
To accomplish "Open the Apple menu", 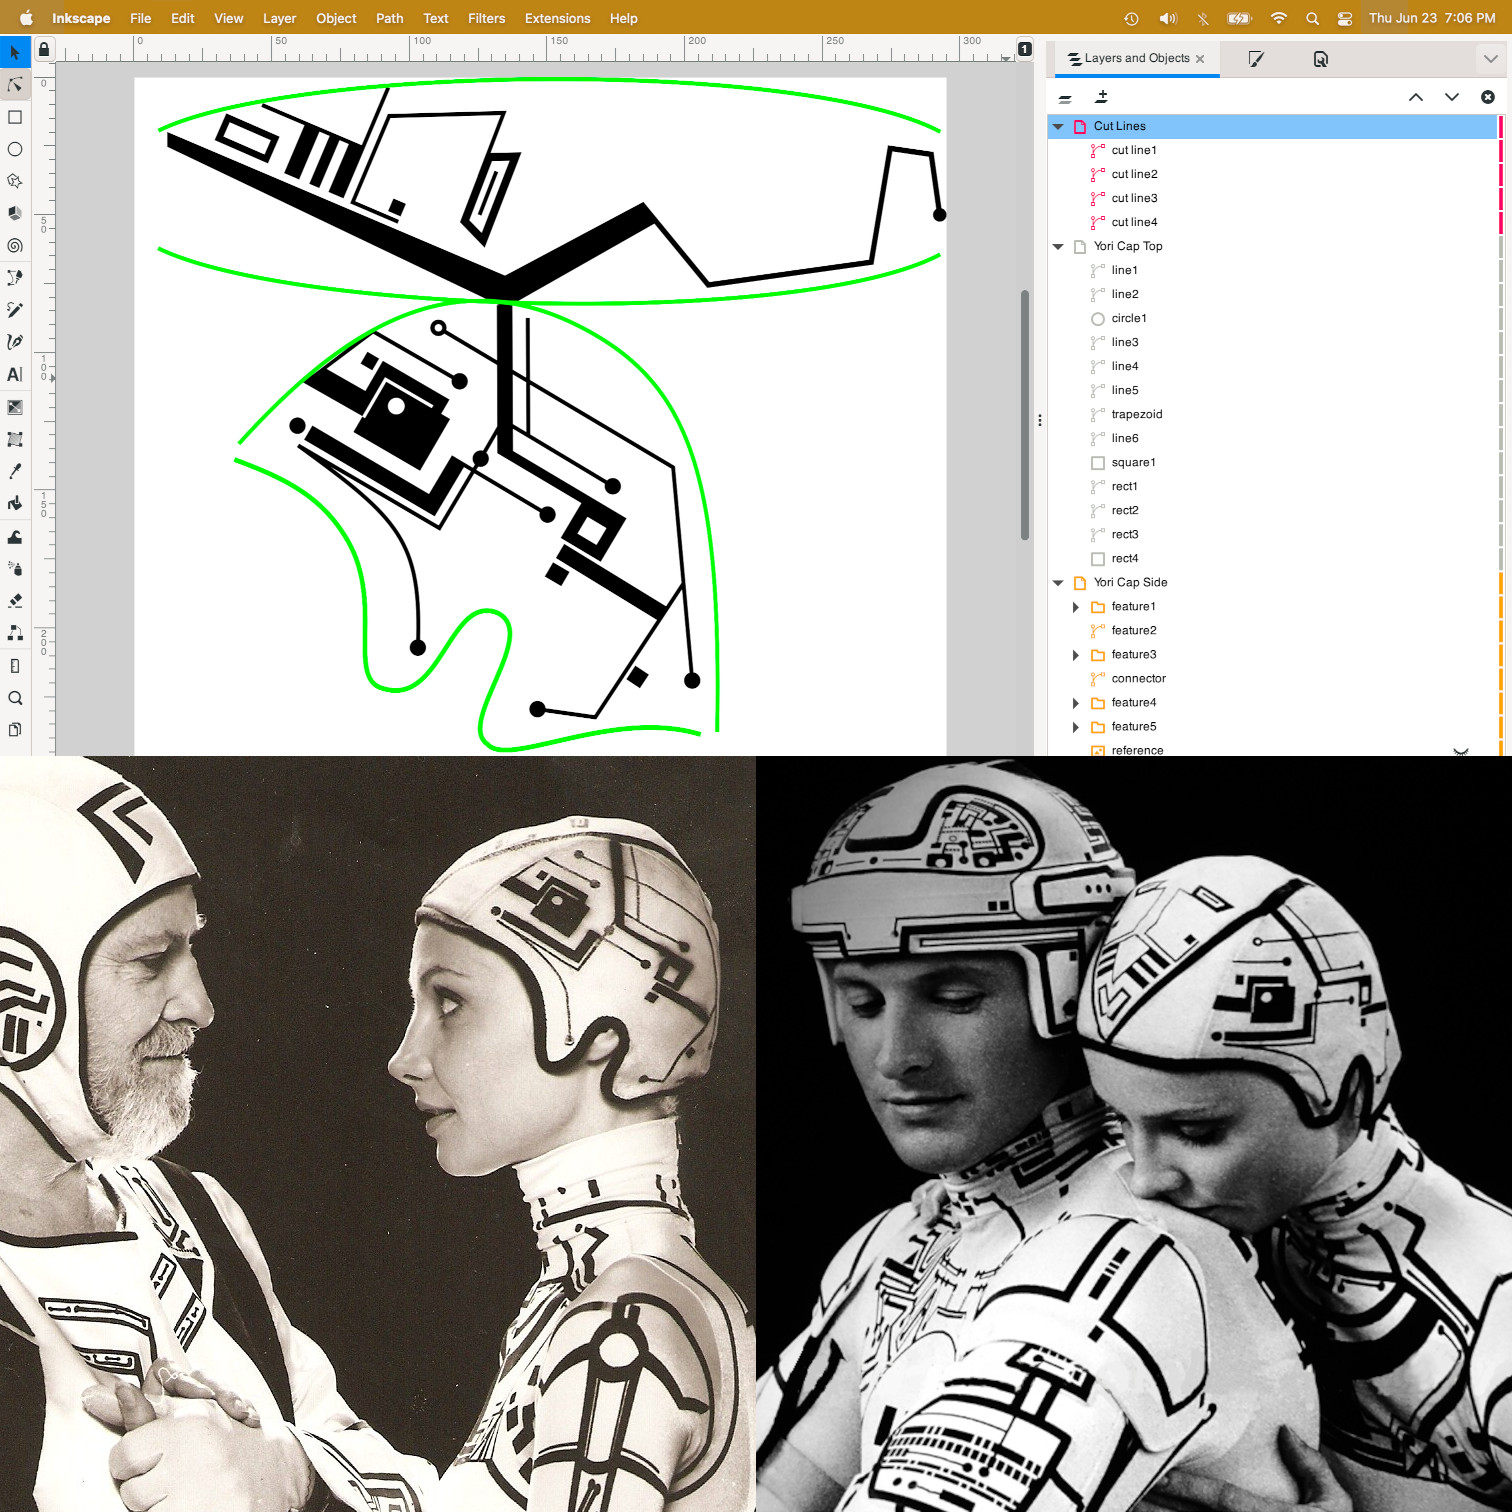I will tap(26, 18).
